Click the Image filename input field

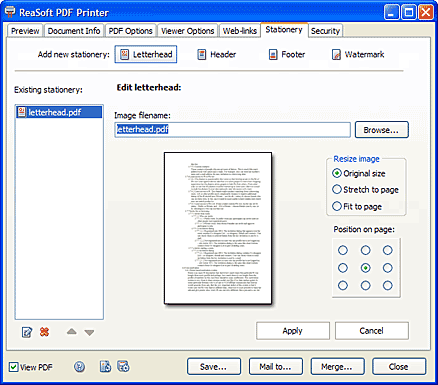[232, 130]
